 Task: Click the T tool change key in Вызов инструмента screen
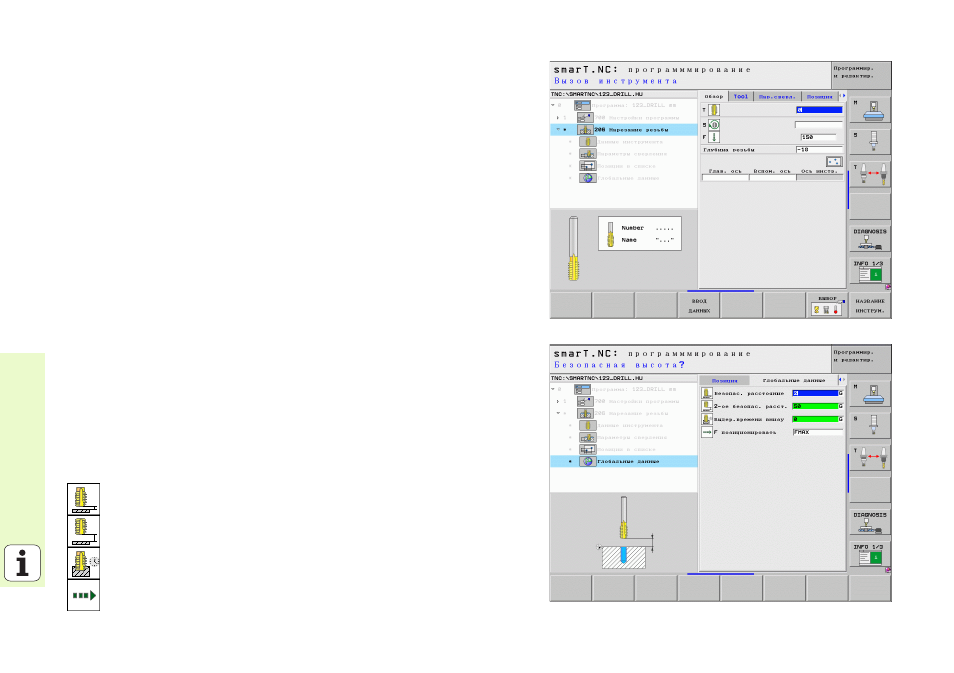[869, 175]
